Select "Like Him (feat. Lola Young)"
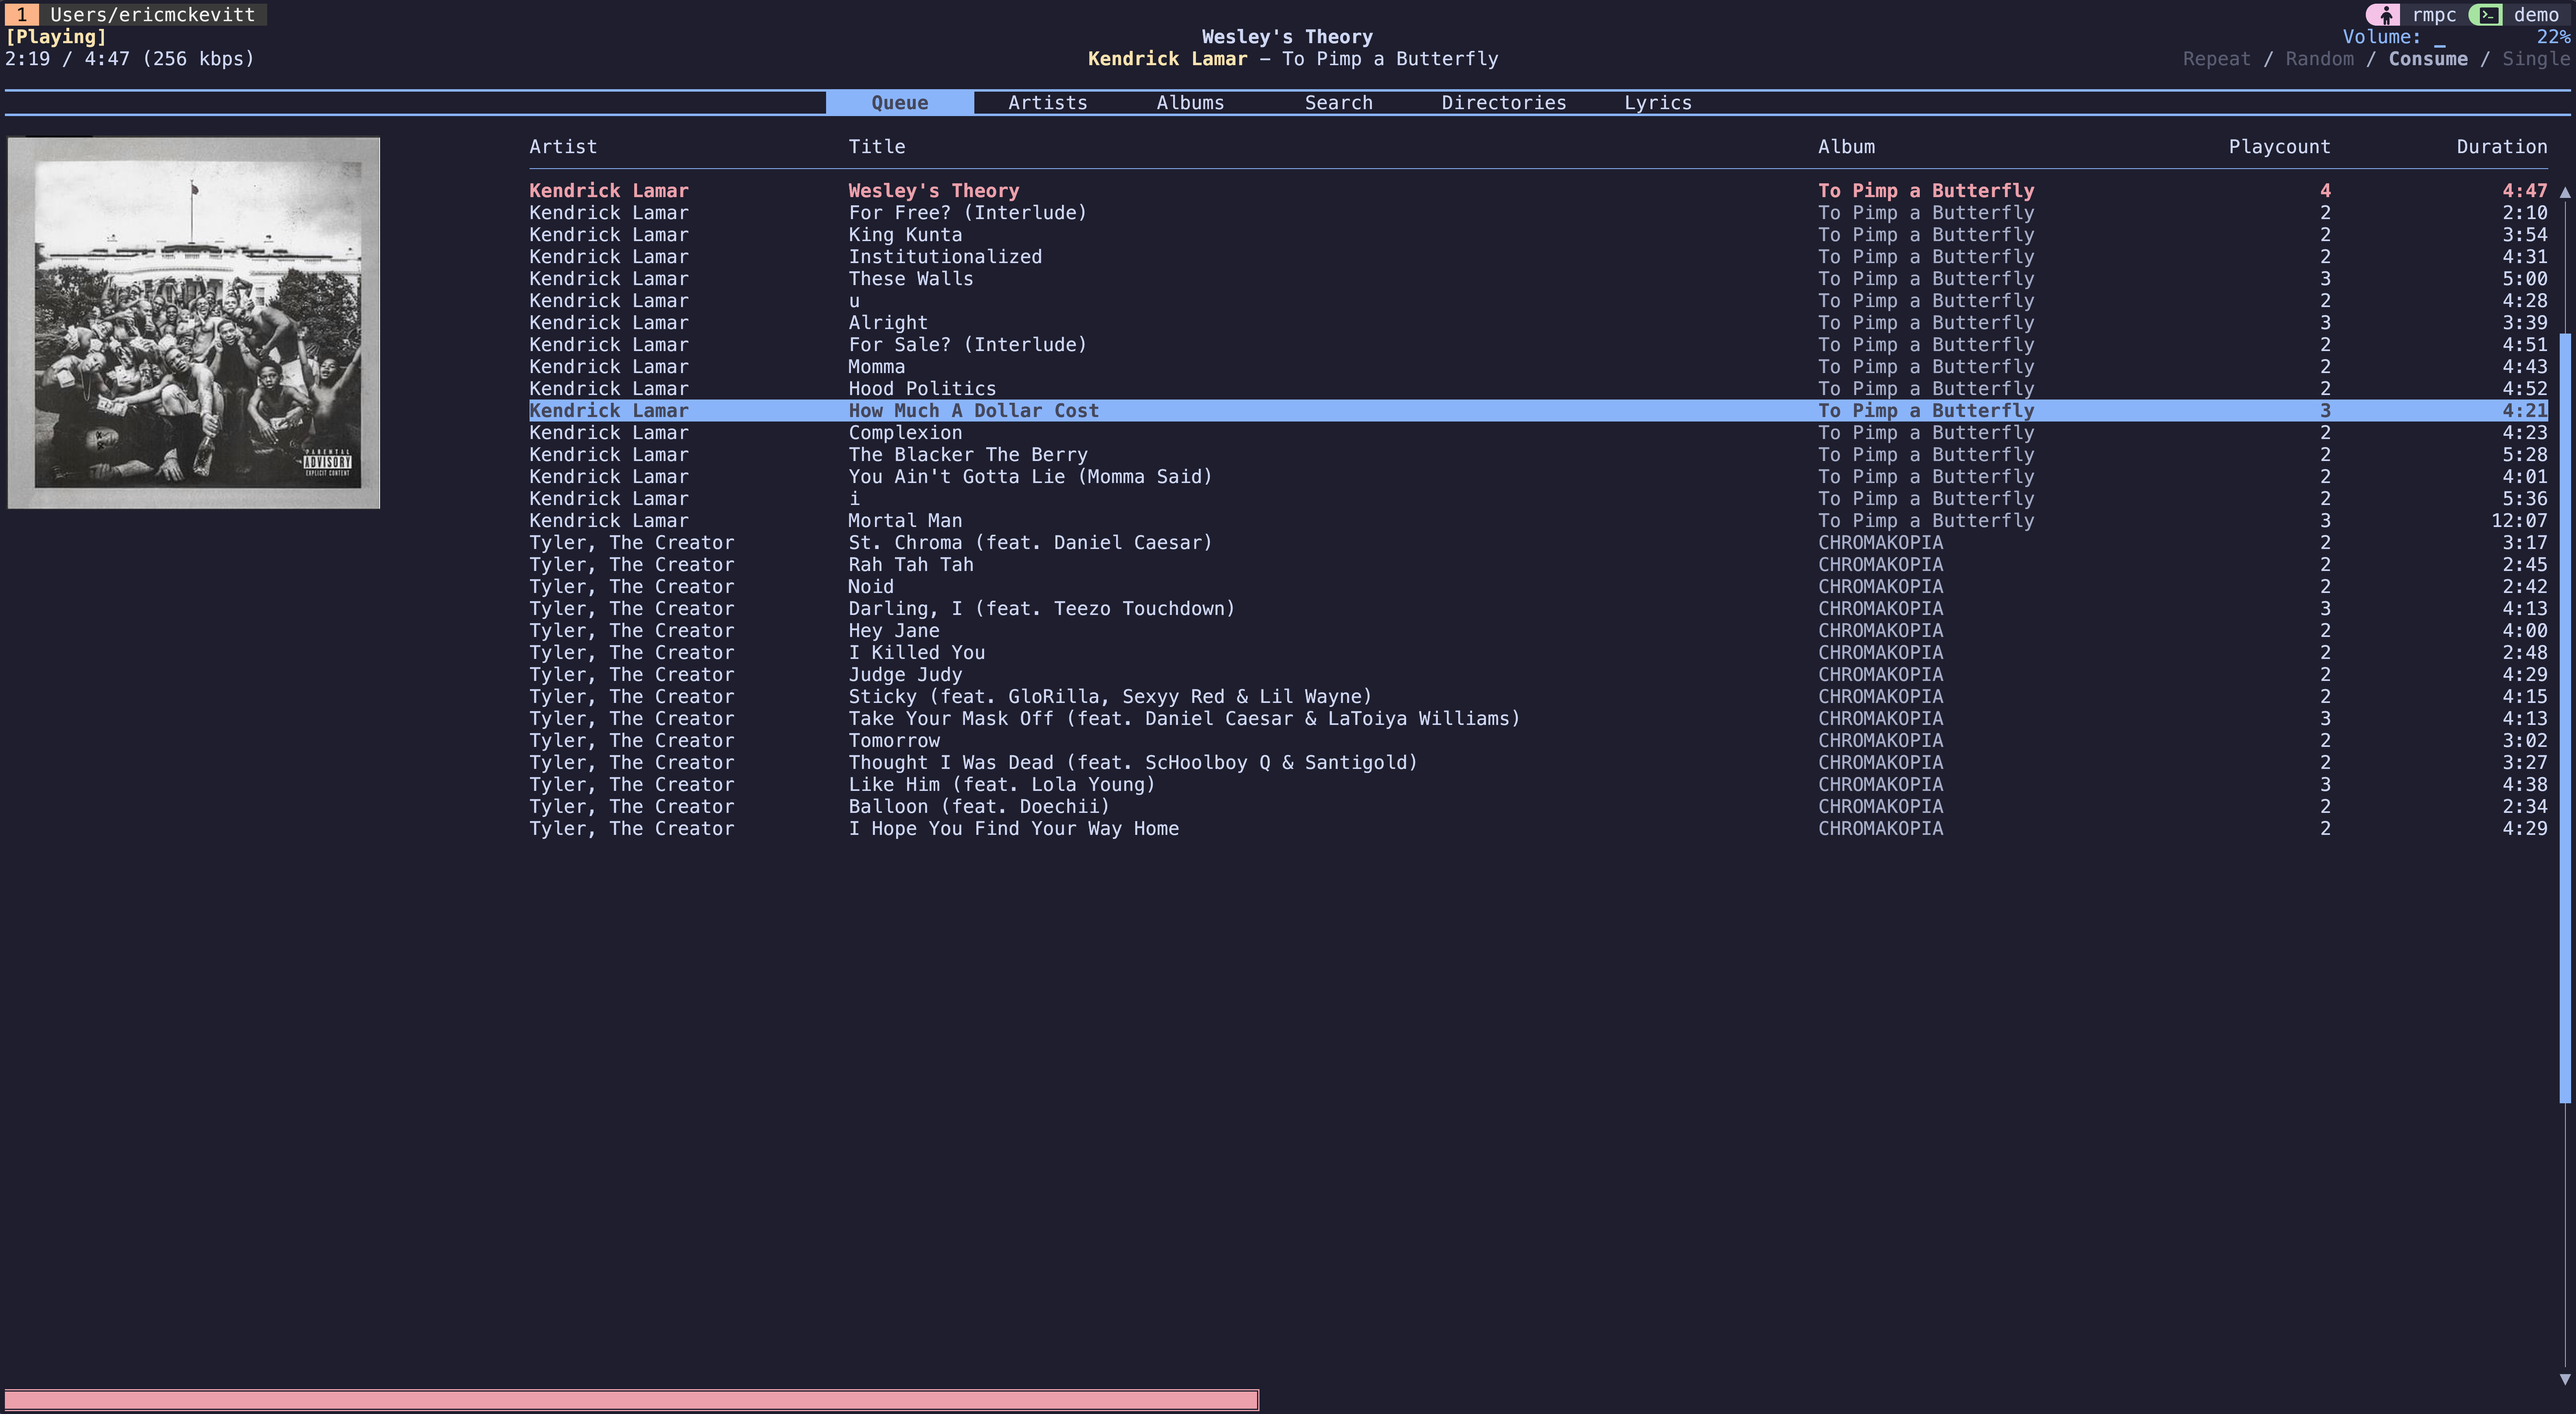Image resolution: width=2576 pixels, height=1414 pixels. (1538, 785)
